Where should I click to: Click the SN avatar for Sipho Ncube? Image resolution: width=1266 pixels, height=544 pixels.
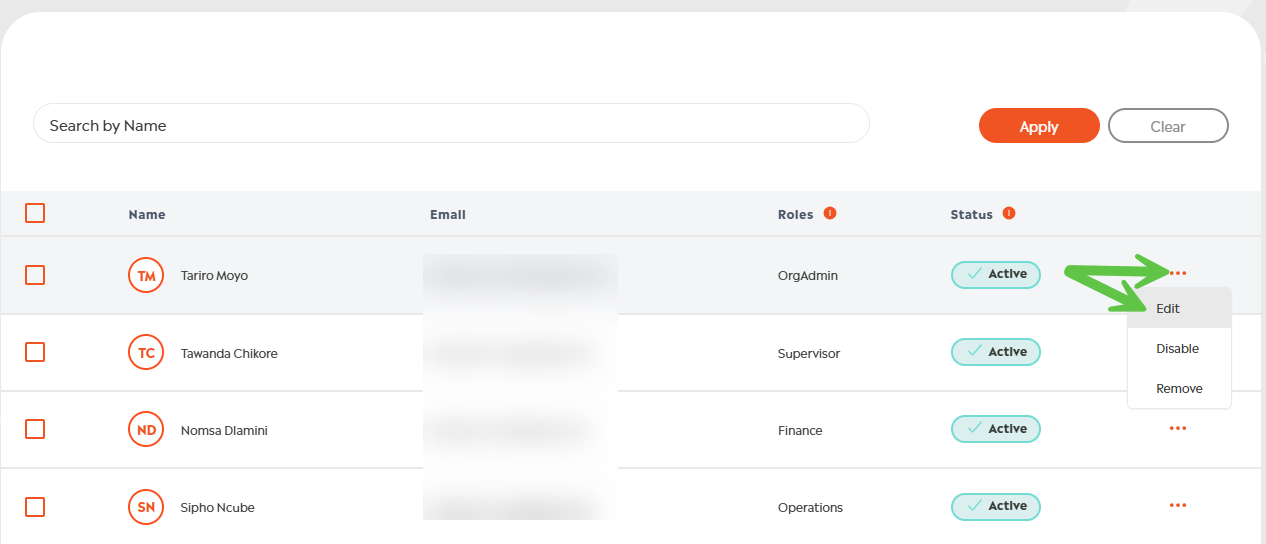[x=146, y=507]
